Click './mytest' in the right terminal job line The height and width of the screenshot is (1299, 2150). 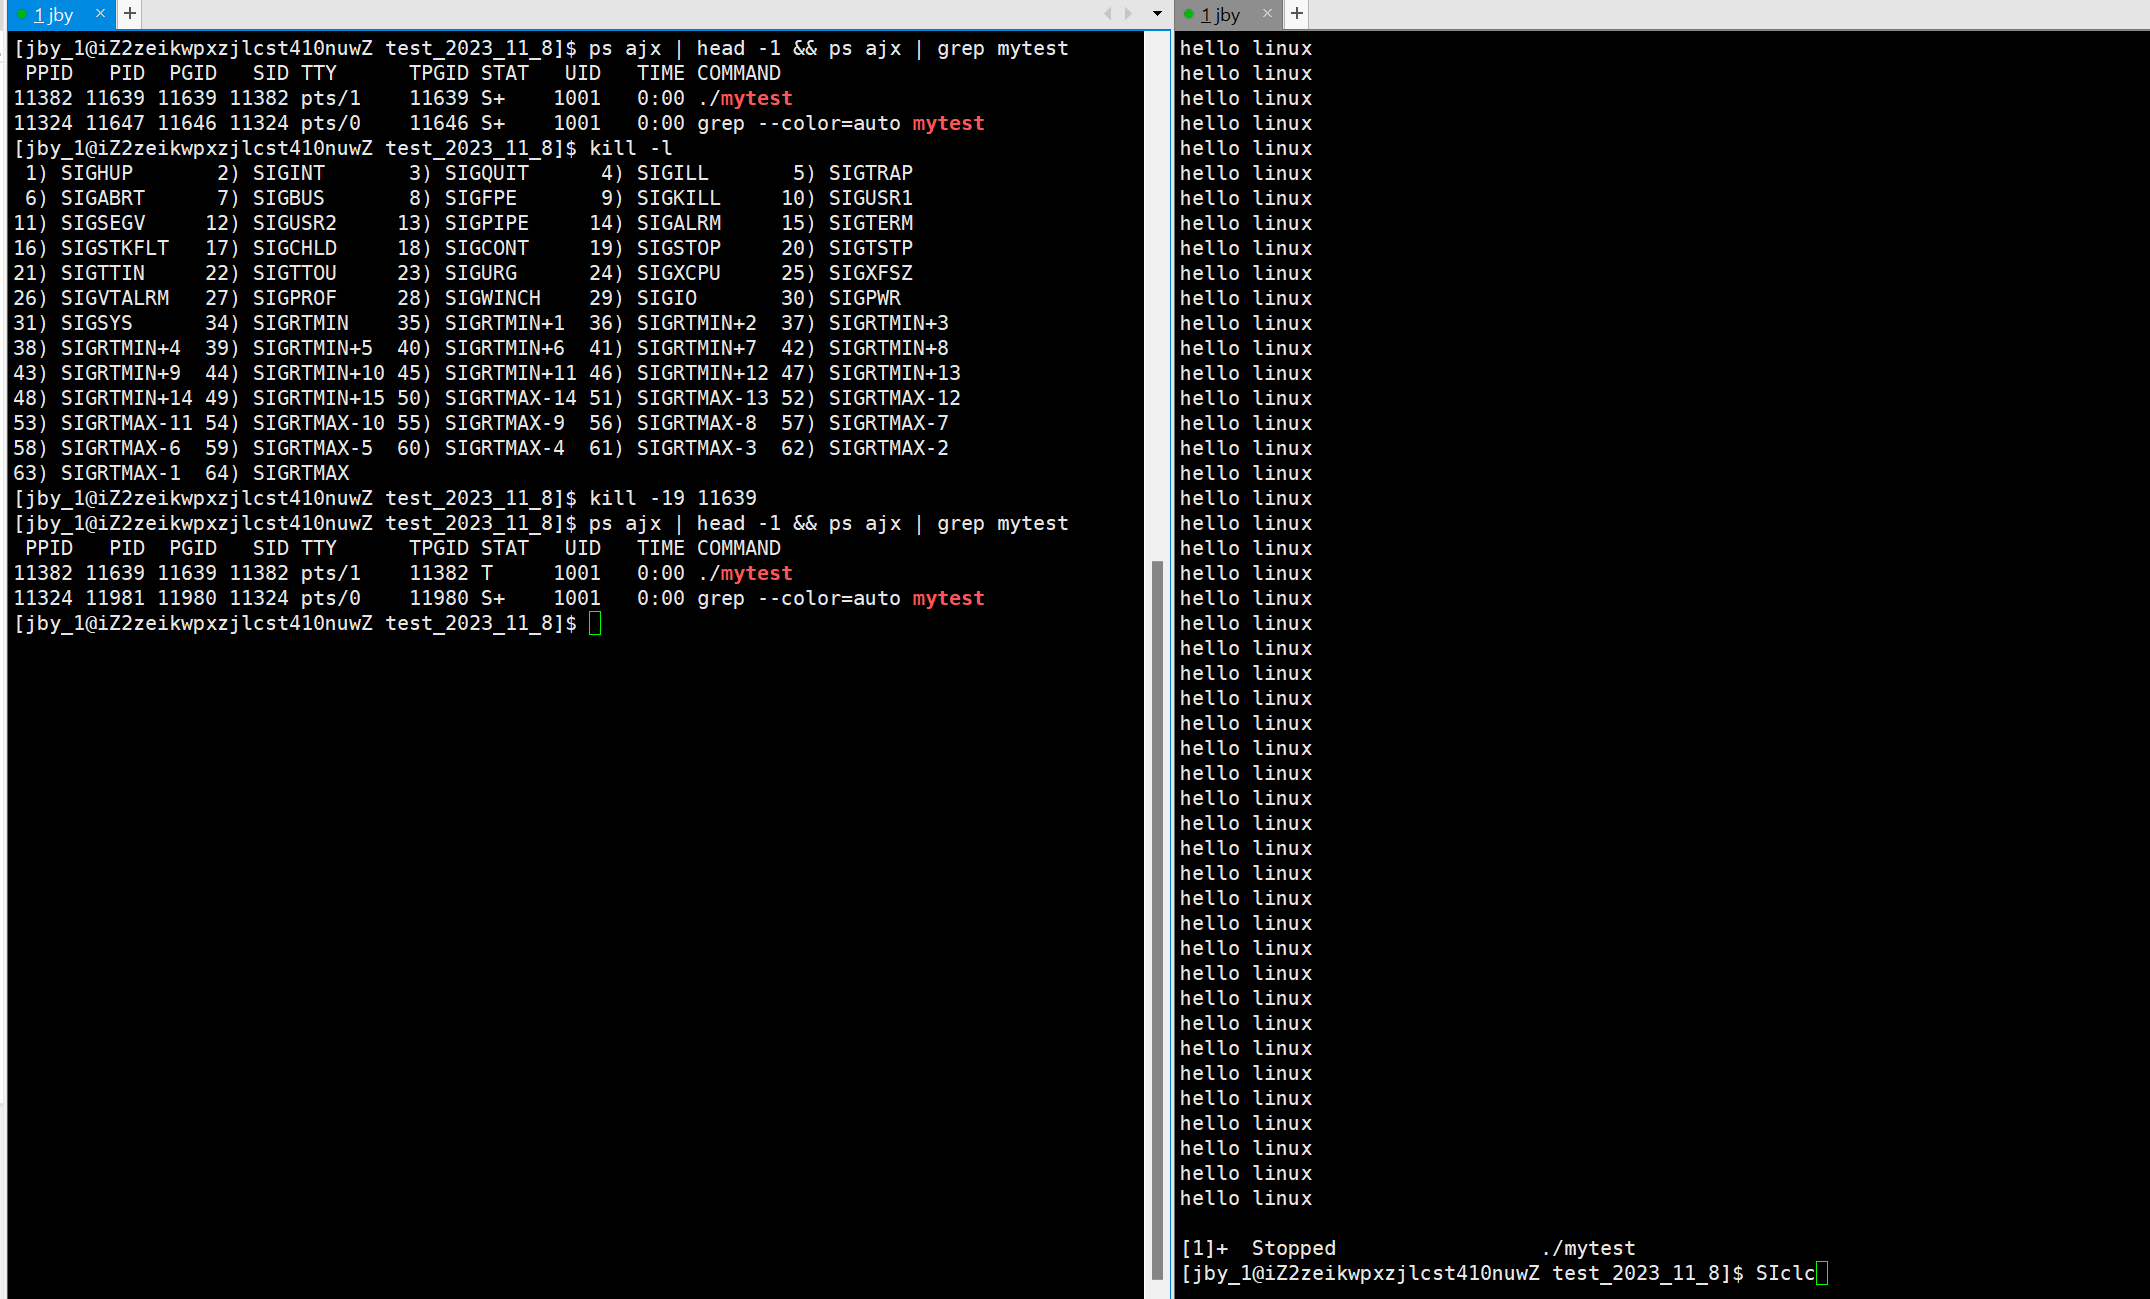pyautogui.click(x=1588, y=1248)
